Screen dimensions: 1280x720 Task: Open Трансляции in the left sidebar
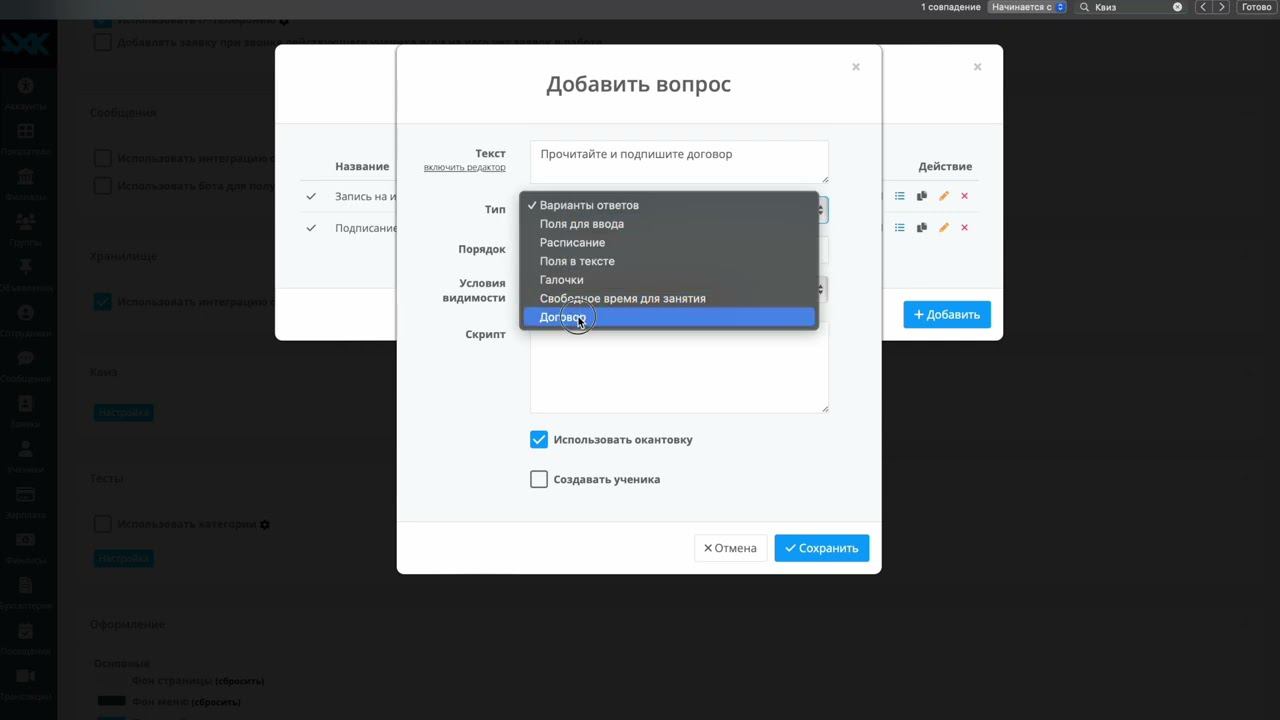pyautogui.click(x=26, y=685)
